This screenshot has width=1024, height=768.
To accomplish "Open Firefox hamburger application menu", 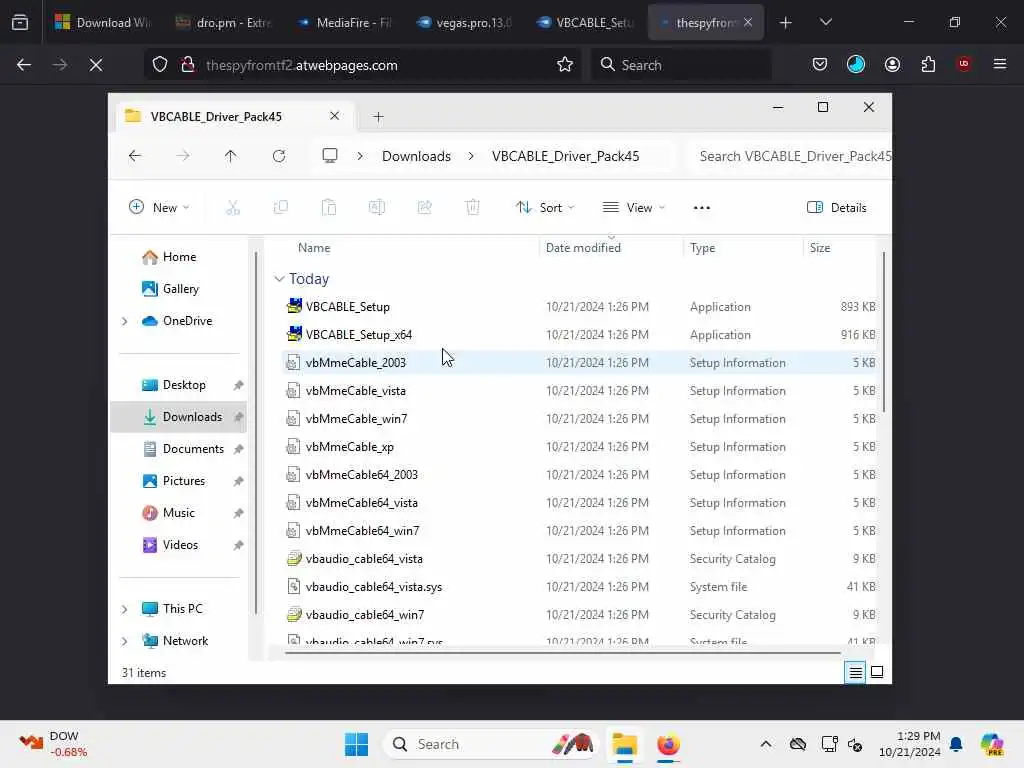I will pyautogui.click(x=1000, y=64).
